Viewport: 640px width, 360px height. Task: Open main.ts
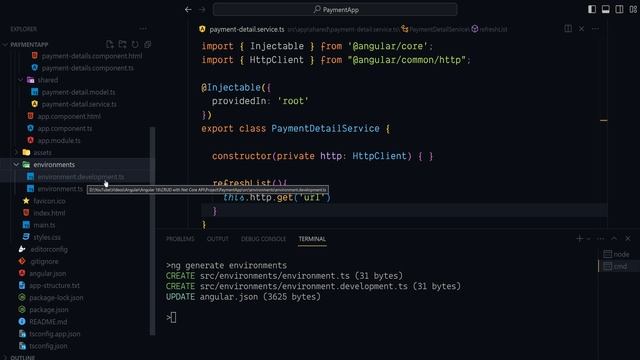click(44, 225)
